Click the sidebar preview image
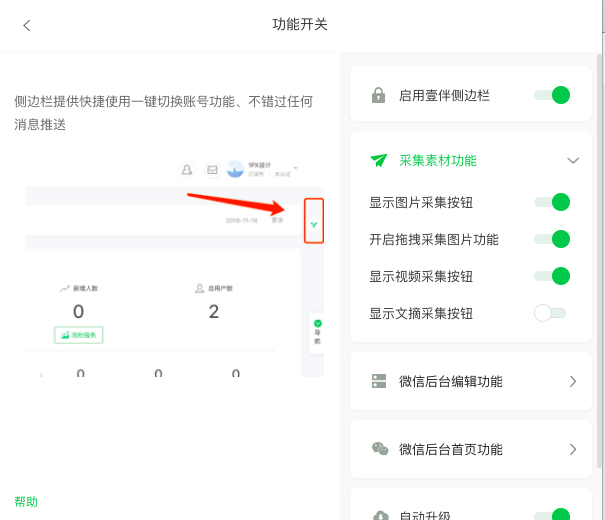605x520 pixels. pos(174,266)
